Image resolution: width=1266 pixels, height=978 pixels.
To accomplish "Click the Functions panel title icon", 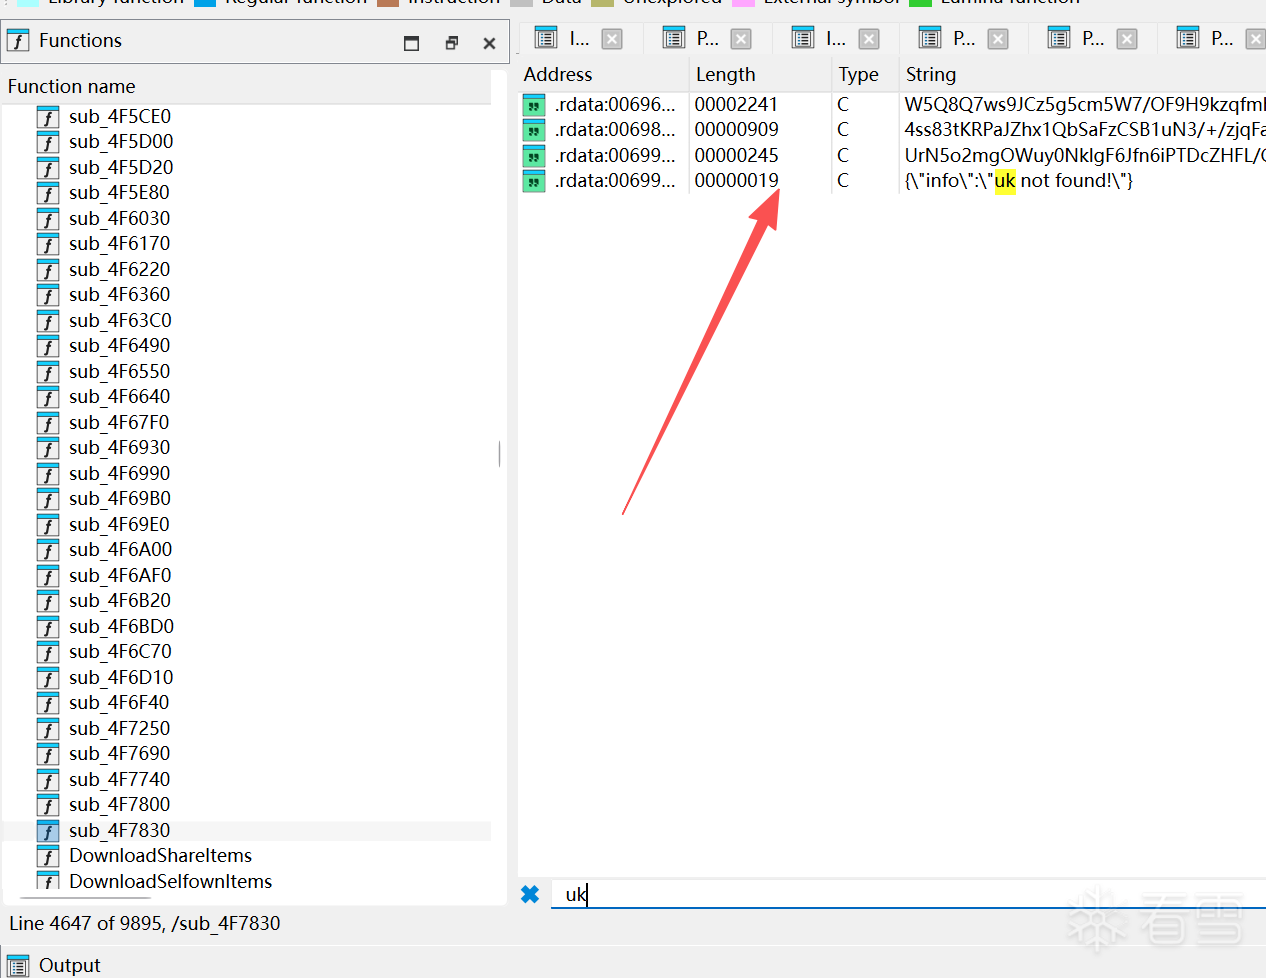I will [18, 41].
